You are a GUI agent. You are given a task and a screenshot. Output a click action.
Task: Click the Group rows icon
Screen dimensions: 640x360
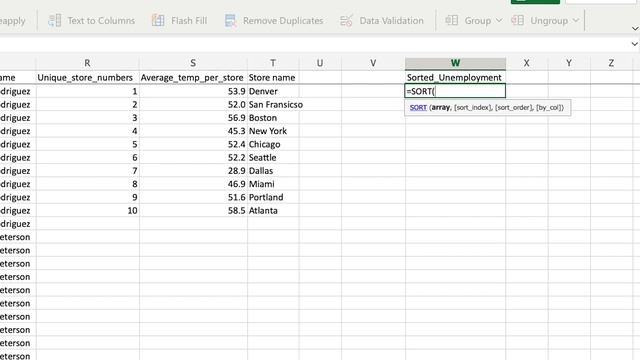coord(451,20)
